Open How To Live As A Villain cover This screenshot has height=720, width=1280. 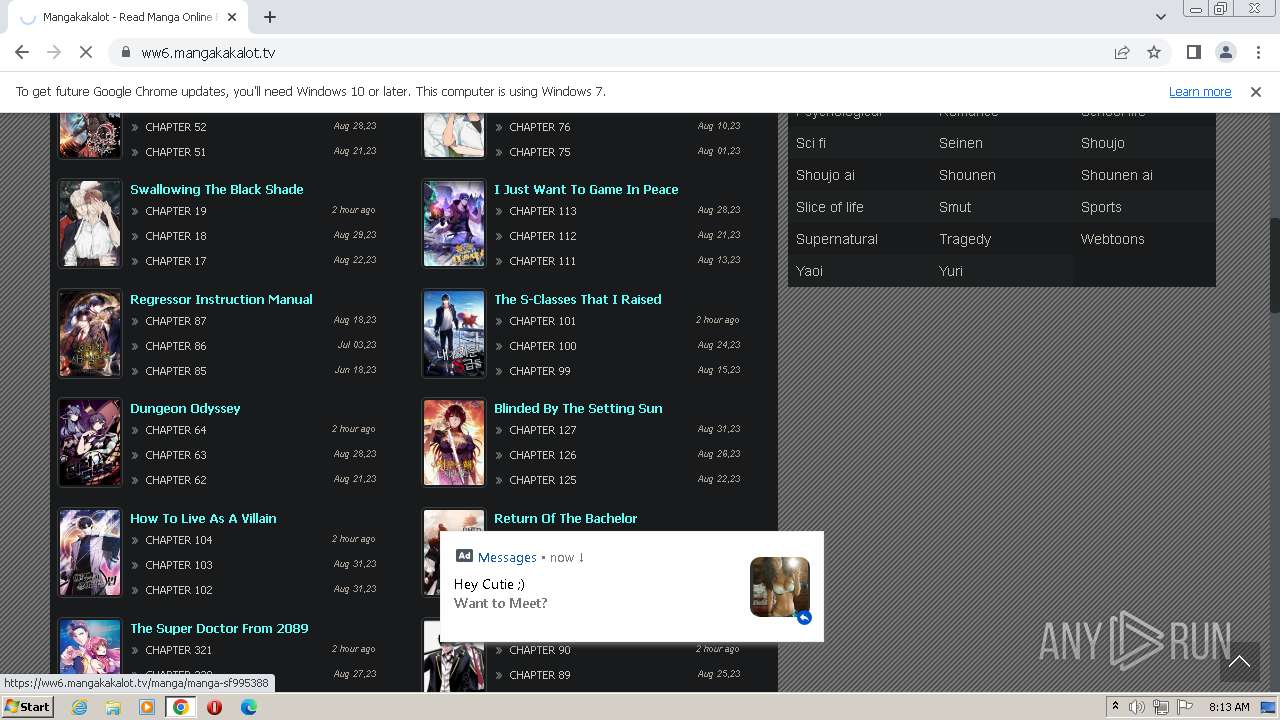90,553
